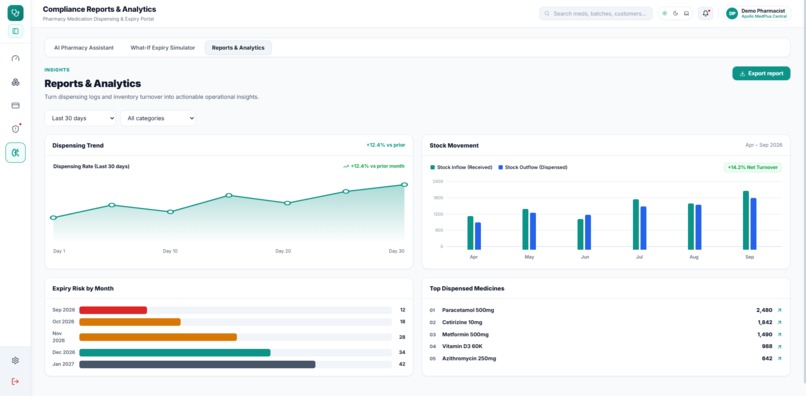The width and height of the screenshot is (806, 396).
Task: Click the Apr – Sep 2026 range label
Action: pos(764,146)
